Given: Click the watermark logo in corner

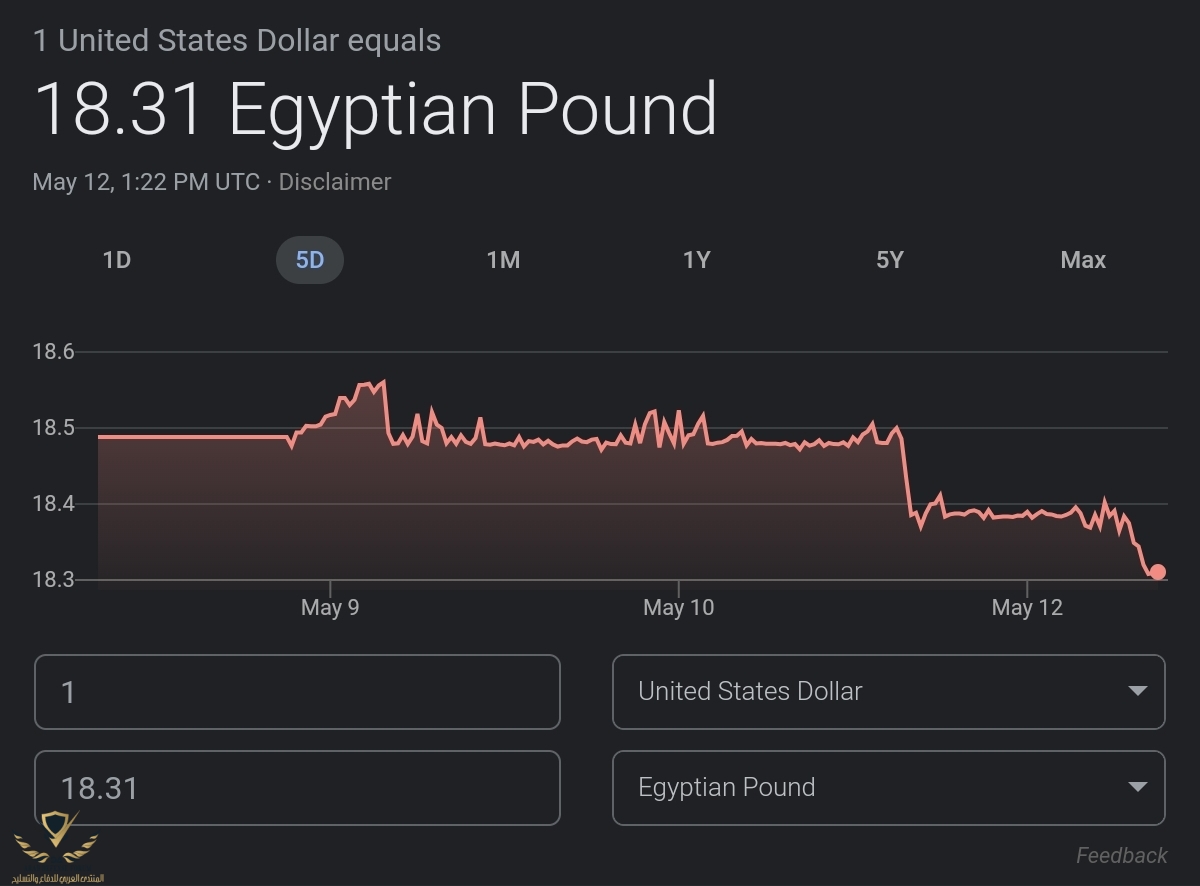Looking at the screenshot, I should click(x=55, y=845).
